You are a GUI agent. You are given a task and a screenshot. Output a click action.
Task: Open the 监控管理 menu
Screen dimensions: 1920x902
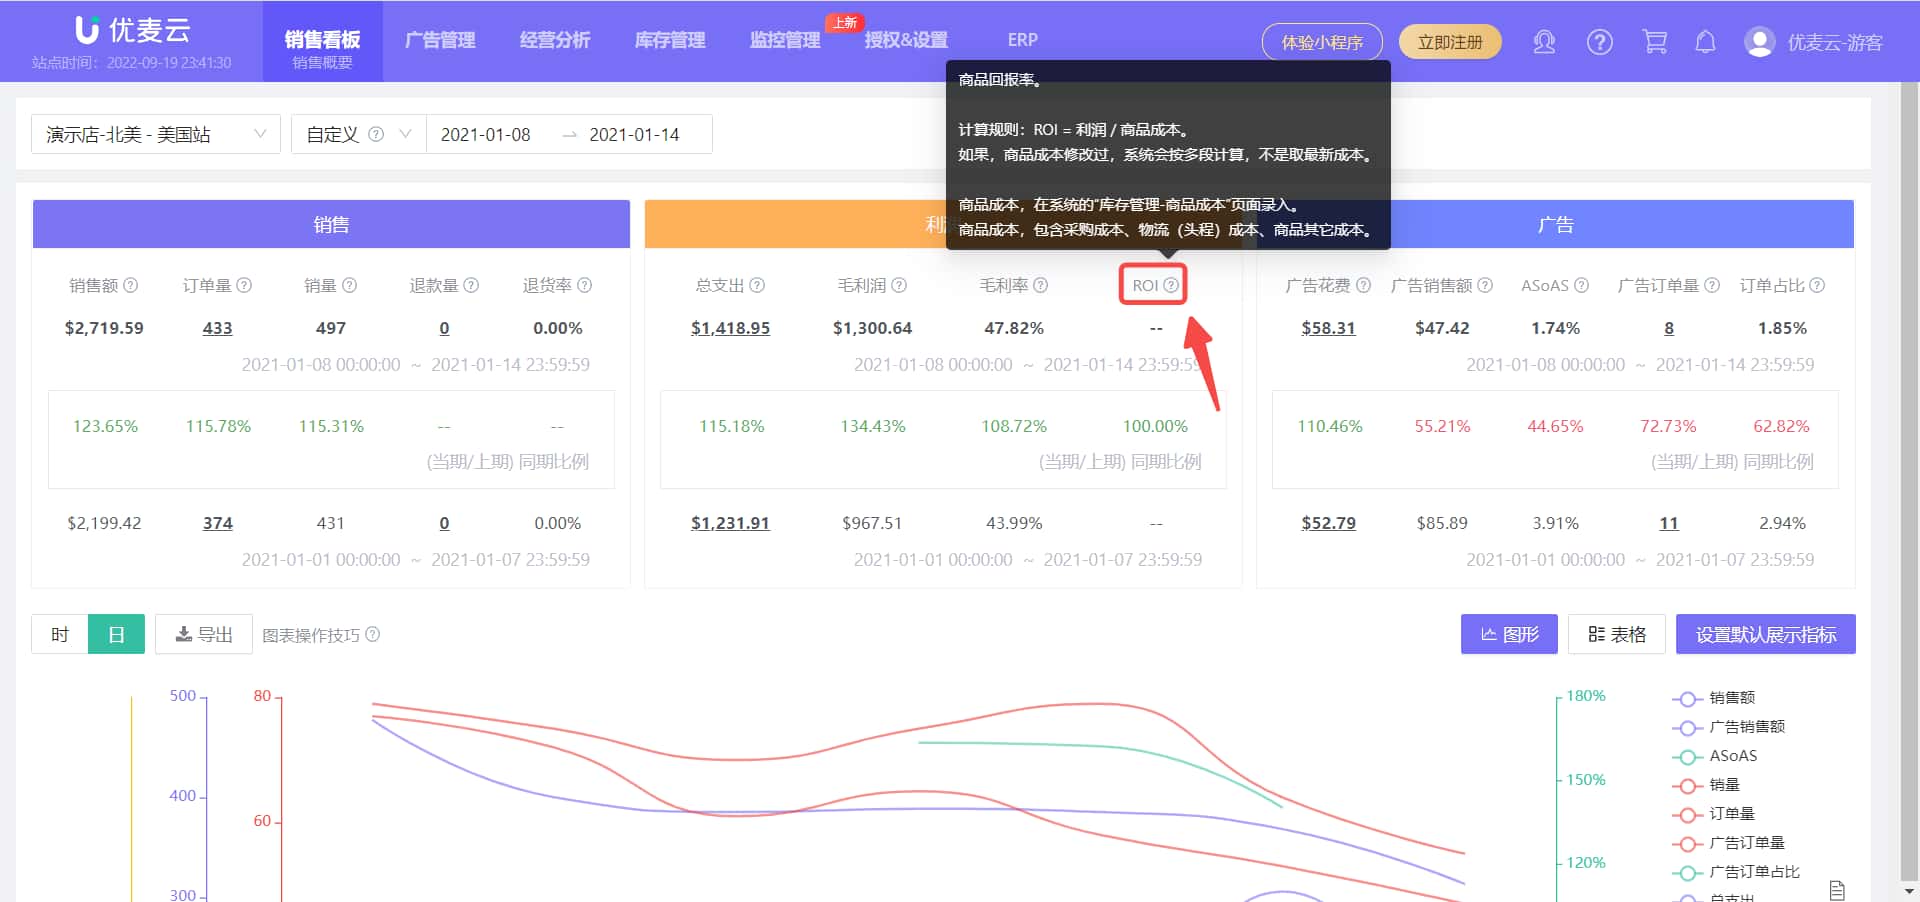(785, 40)
